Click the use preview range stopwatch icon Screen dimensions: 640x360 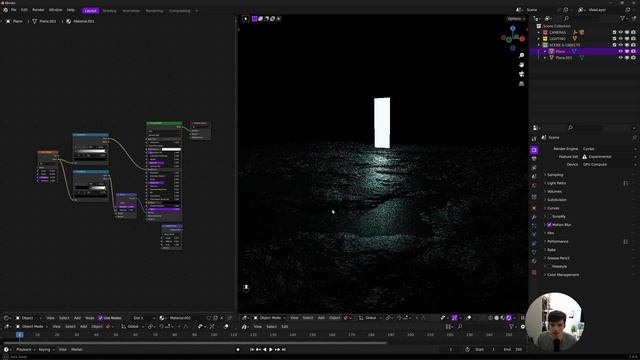click(x=467, y=349)
